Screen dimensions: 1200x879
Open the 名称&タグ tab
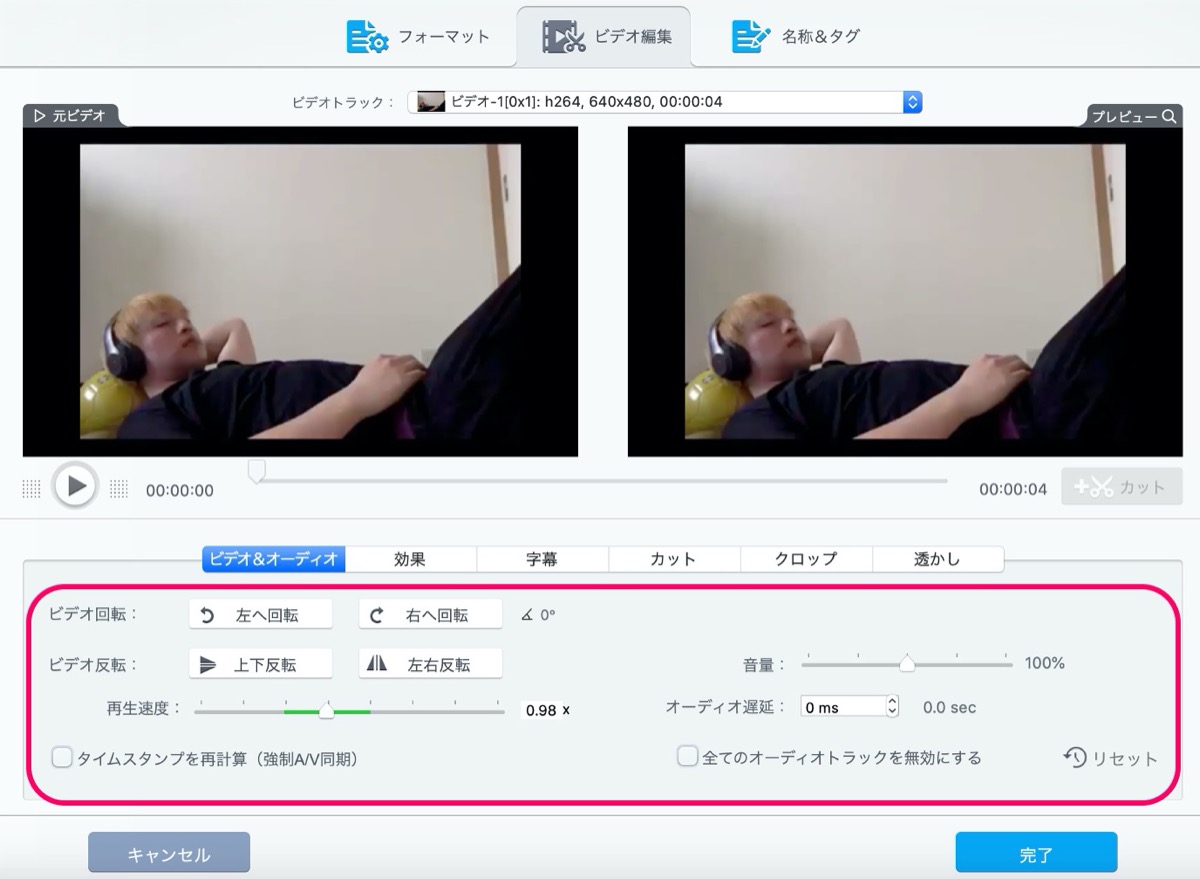tap(795, 37)
